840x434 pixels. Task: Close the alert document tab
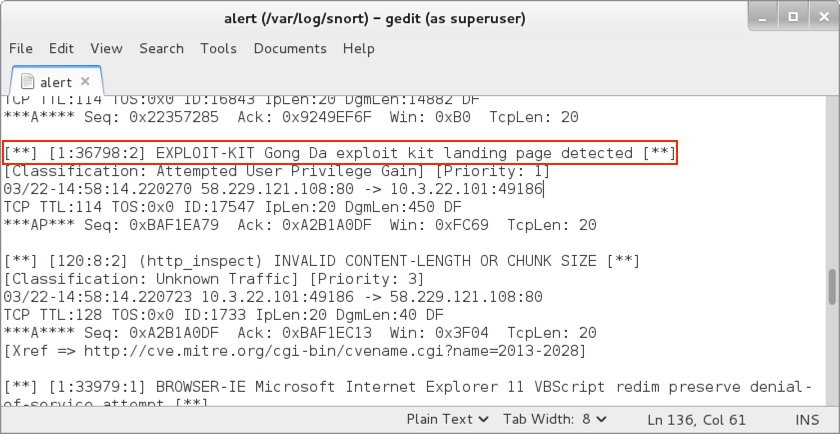[x=86, y=82]
